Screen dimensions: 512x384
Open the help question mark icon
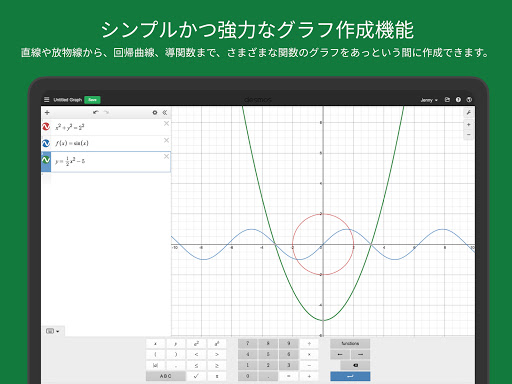coord(458,100)
